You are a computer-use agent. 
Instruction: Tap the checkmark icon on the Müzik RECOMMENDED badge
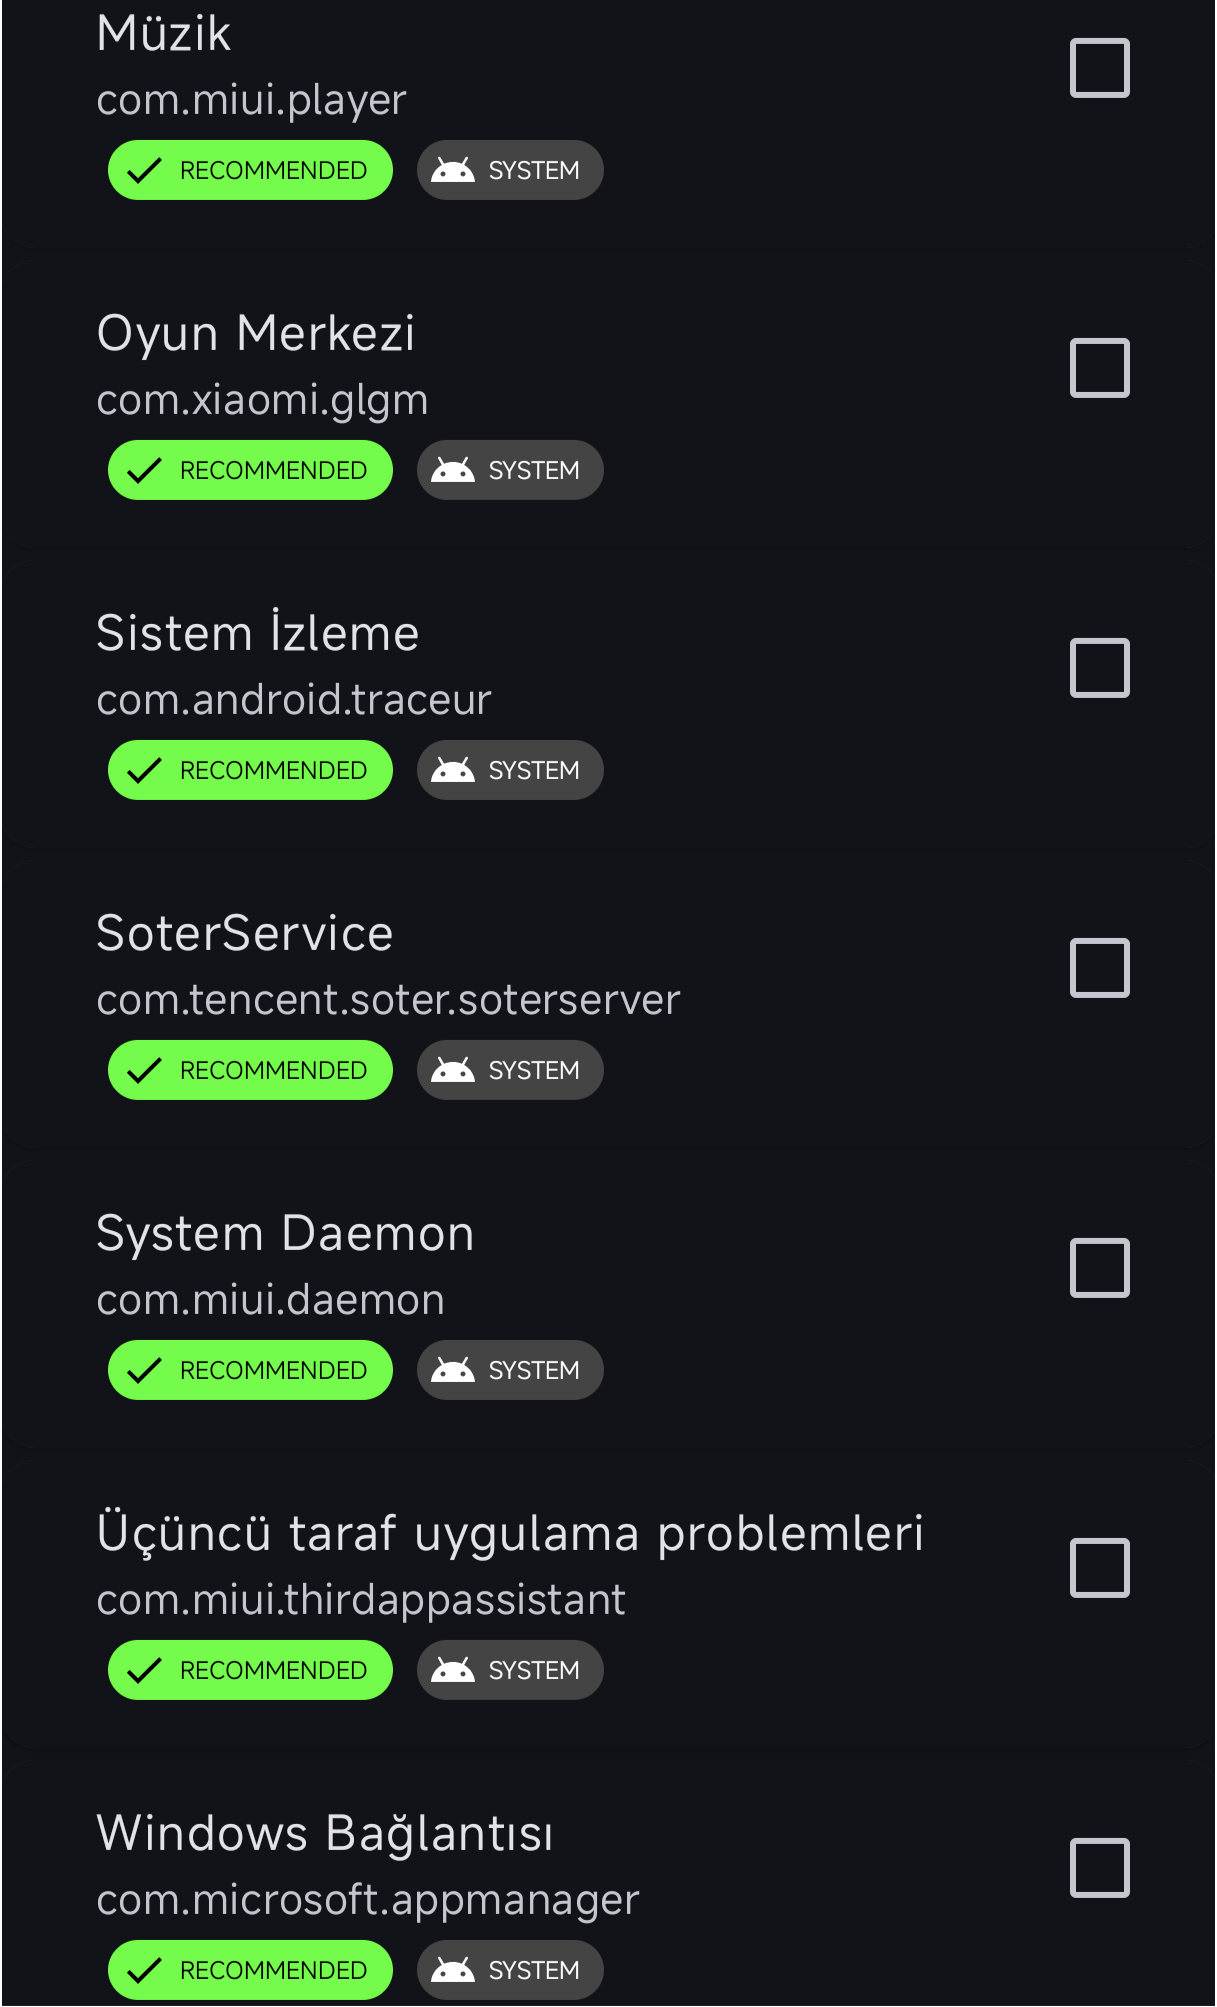coord(145,170)
